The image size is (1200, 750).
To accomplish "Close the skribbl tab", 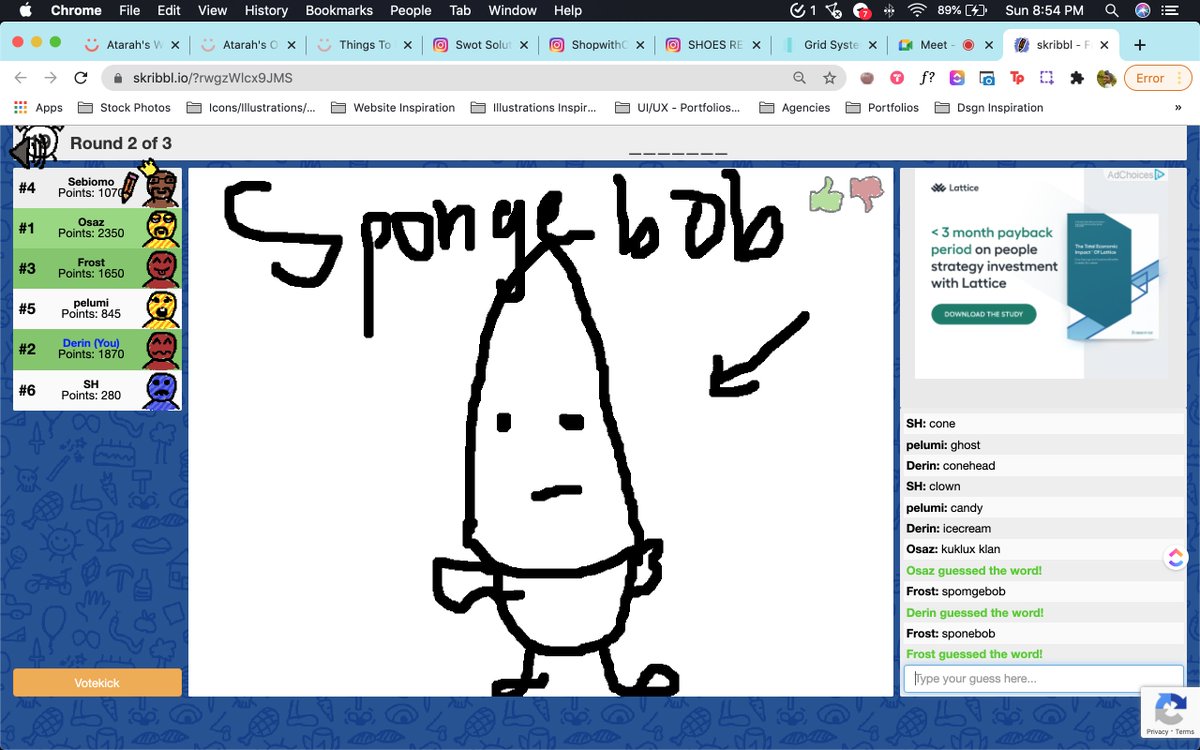I will [x=1105, y=45].
